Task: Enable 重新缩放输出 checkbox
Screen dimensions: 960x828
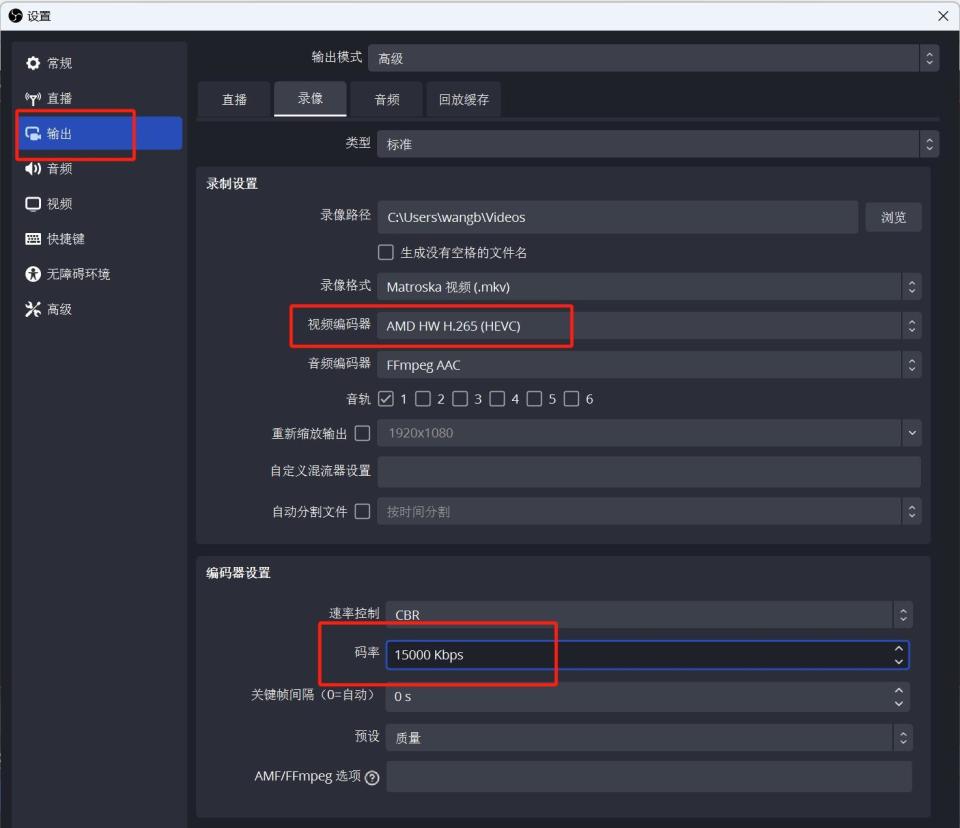Action: 362,434
